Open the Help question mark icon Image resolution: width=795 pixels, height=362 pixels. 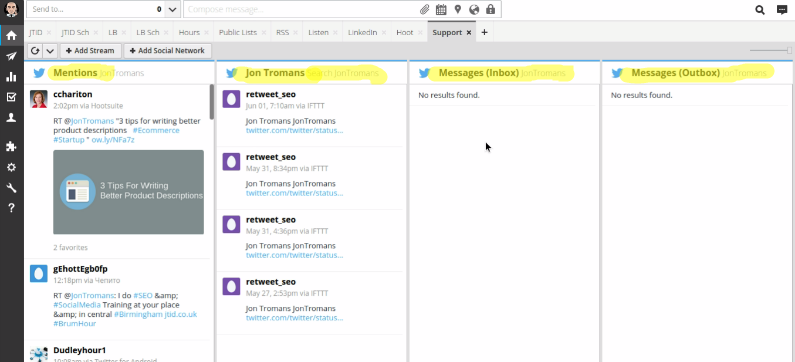tap(11, 208)
